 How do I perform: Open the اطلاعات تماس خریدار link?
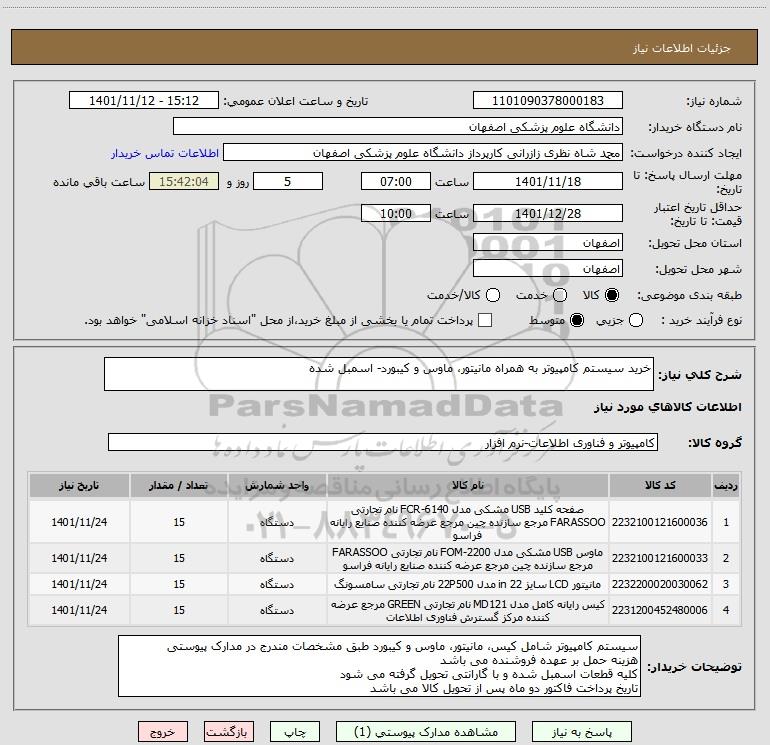click(x=165, y=153)
